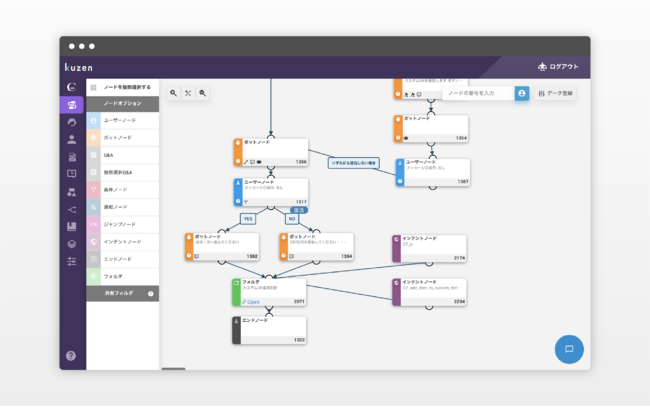This screenshot has height=407, width=650.
Task: Click comment icon on bot node 1384
Action: 291,257
